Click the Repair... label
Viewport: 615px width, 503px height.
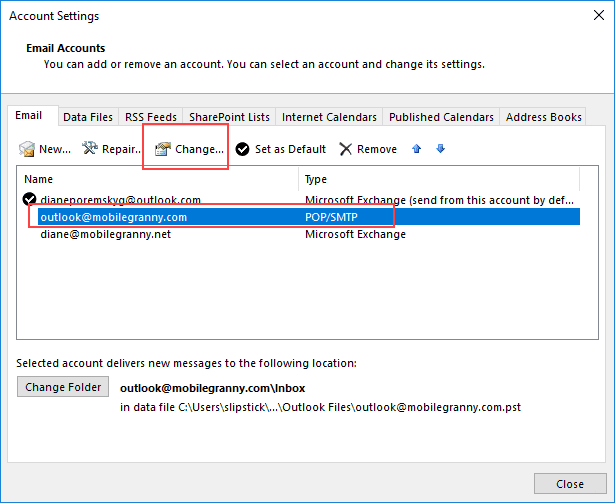point(121,149)
